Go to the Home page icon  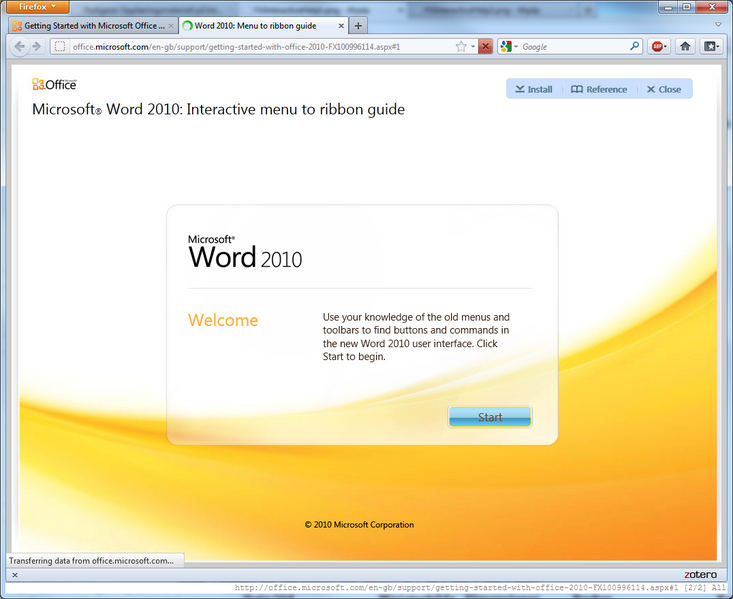coord(685,46)
